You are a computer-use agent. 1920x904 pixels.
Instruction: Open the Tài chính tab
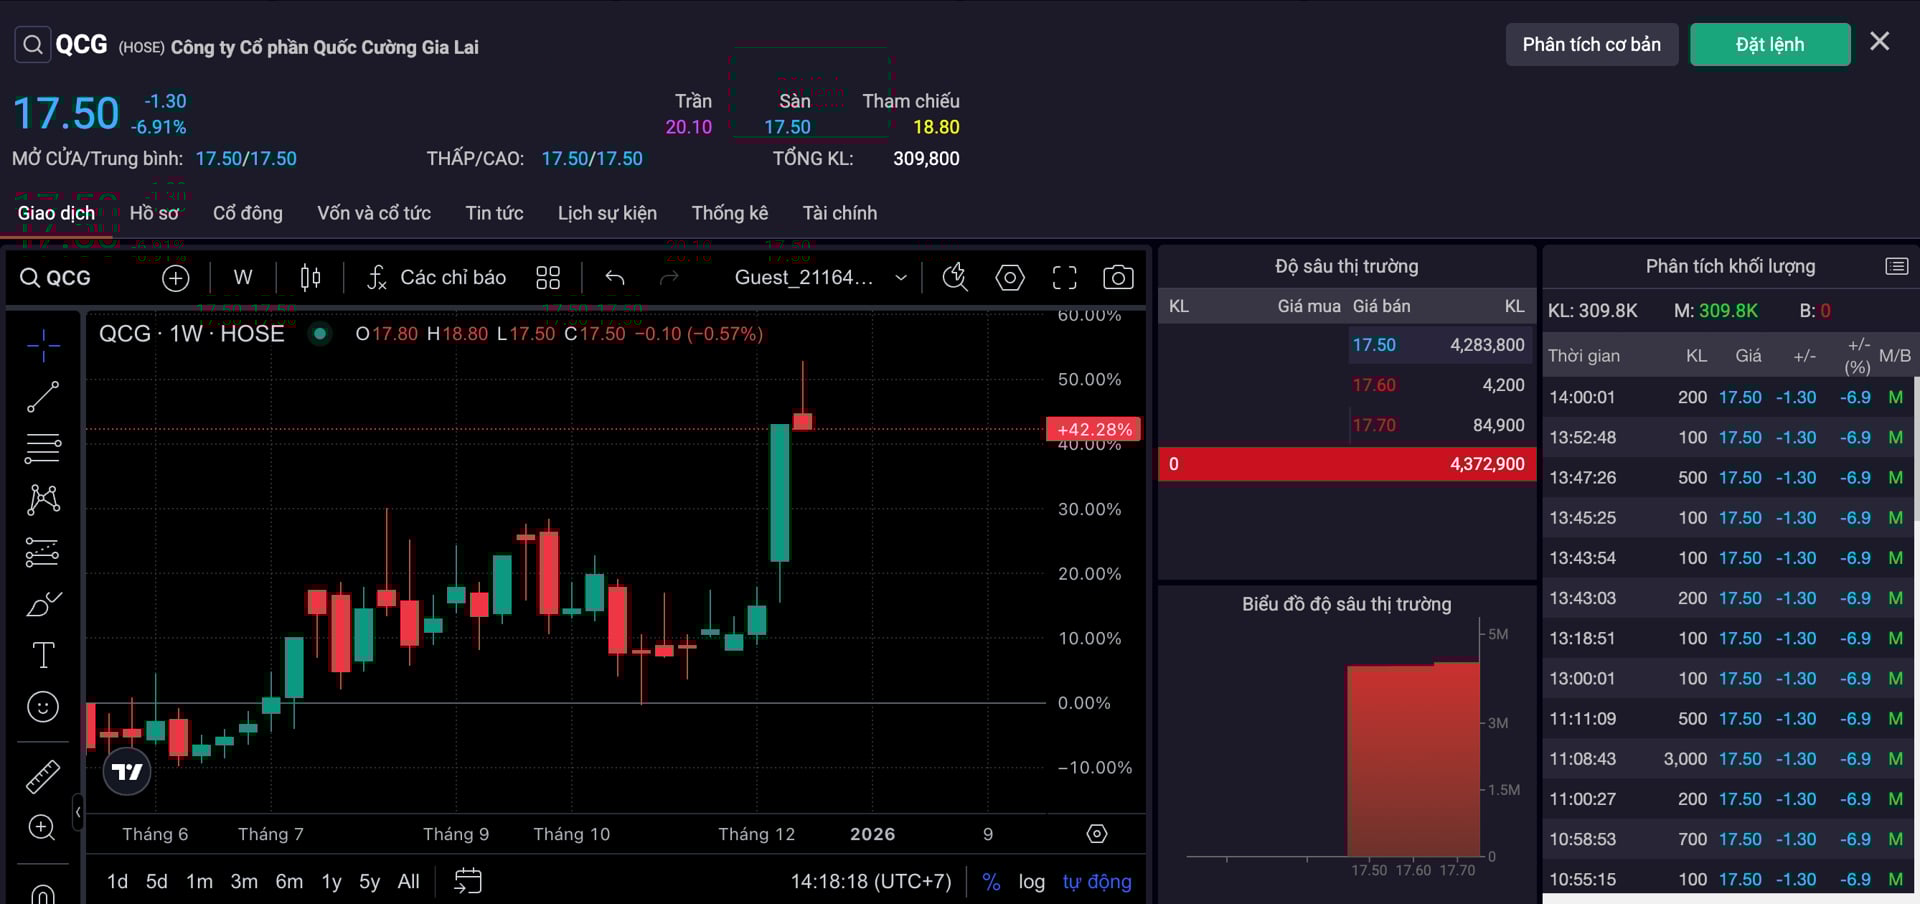pyautogui.click(x=839, y=213)
